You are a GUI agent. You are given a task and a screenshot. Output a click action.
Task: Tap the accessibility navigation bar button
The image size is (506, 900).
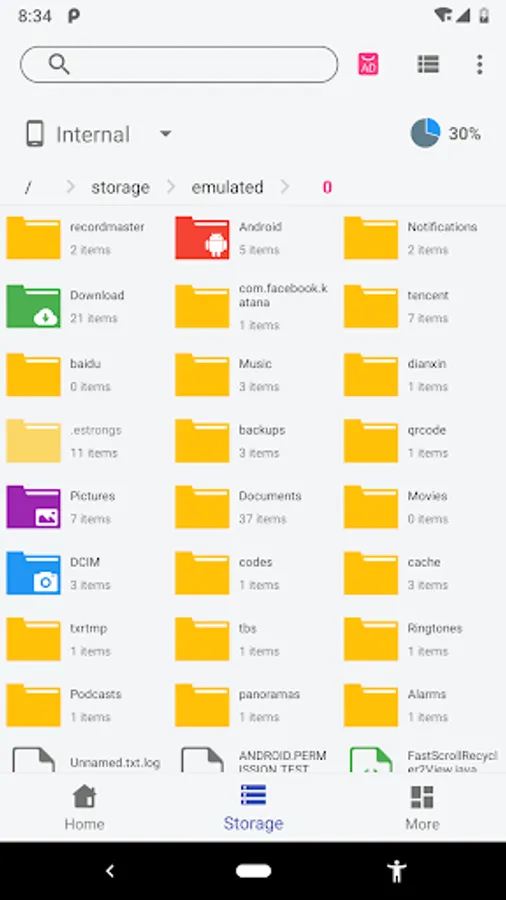pyautogui.click(x=396, y=871)
